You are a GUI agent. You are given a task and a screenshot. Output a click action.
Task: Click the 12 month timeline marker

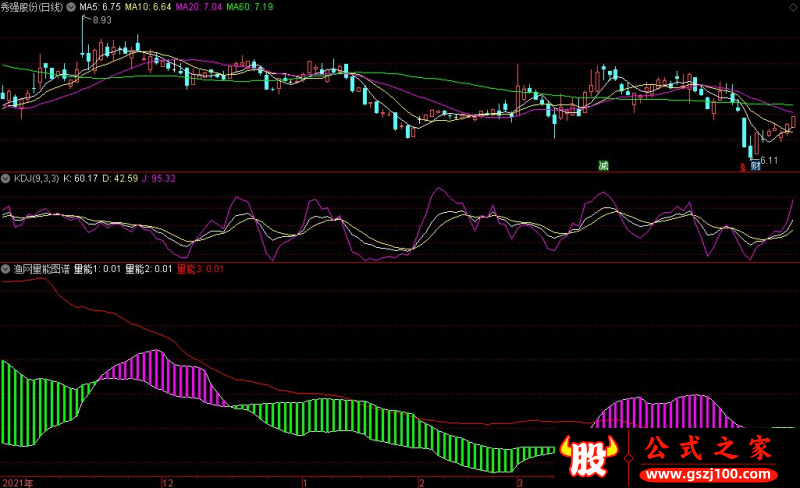168,483
